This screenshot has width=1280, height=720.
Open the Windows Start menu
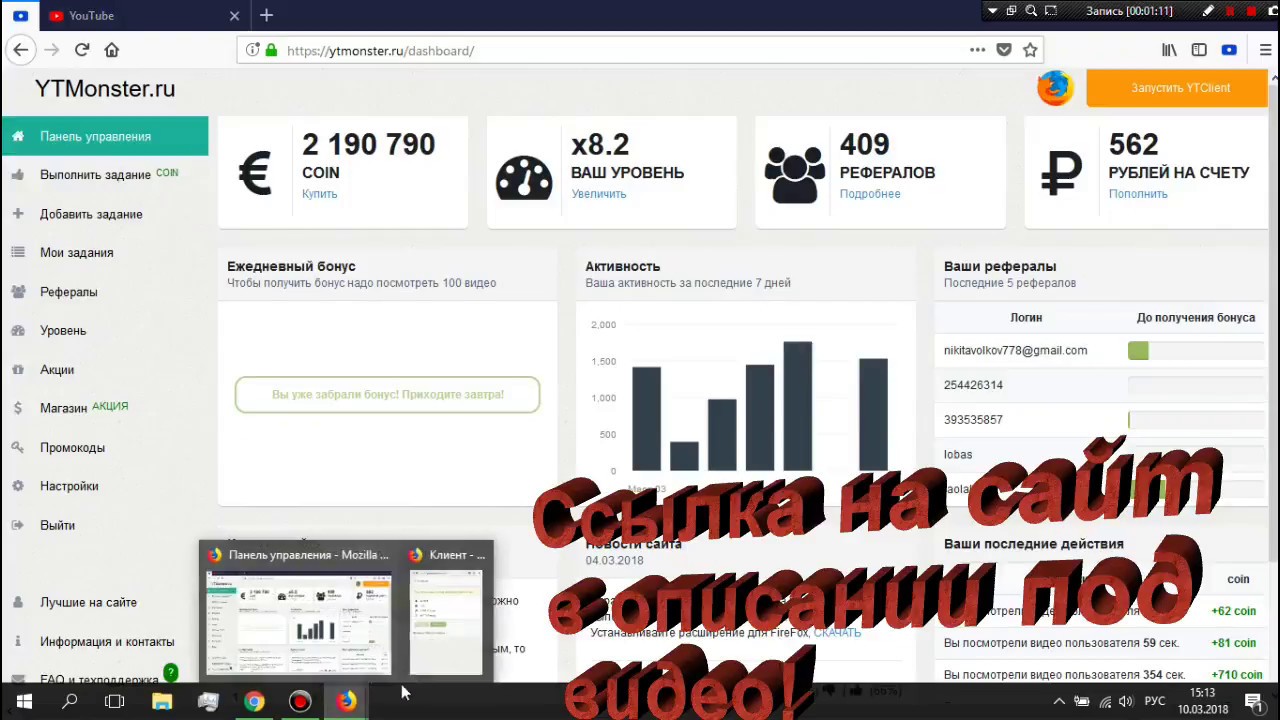coord(24,702)
